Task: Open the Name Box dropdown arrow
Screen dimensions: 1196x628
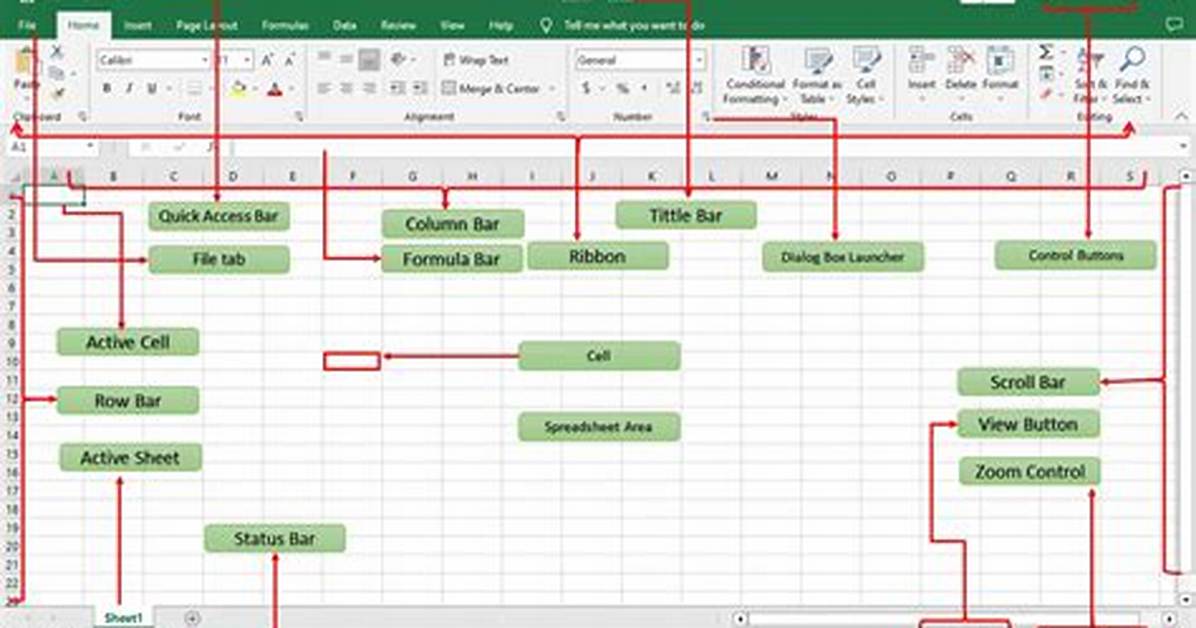Action: click(x=90, y=146)
